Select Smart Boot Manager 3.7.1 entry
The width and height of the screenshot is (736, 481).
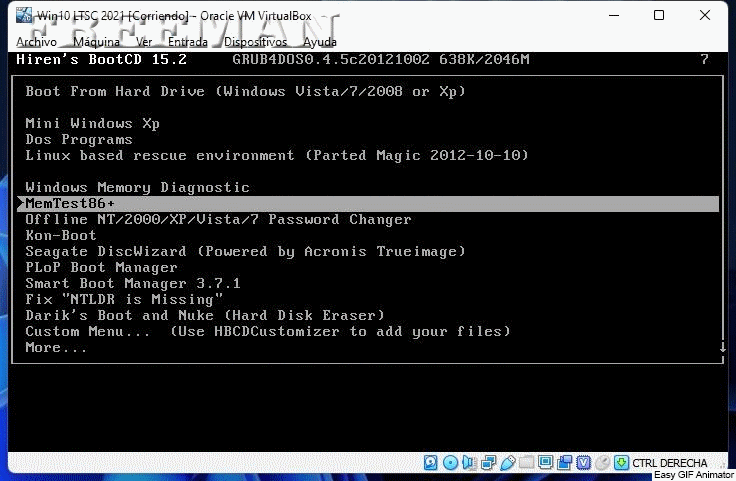pyautogui.click(x=133, y=283)
